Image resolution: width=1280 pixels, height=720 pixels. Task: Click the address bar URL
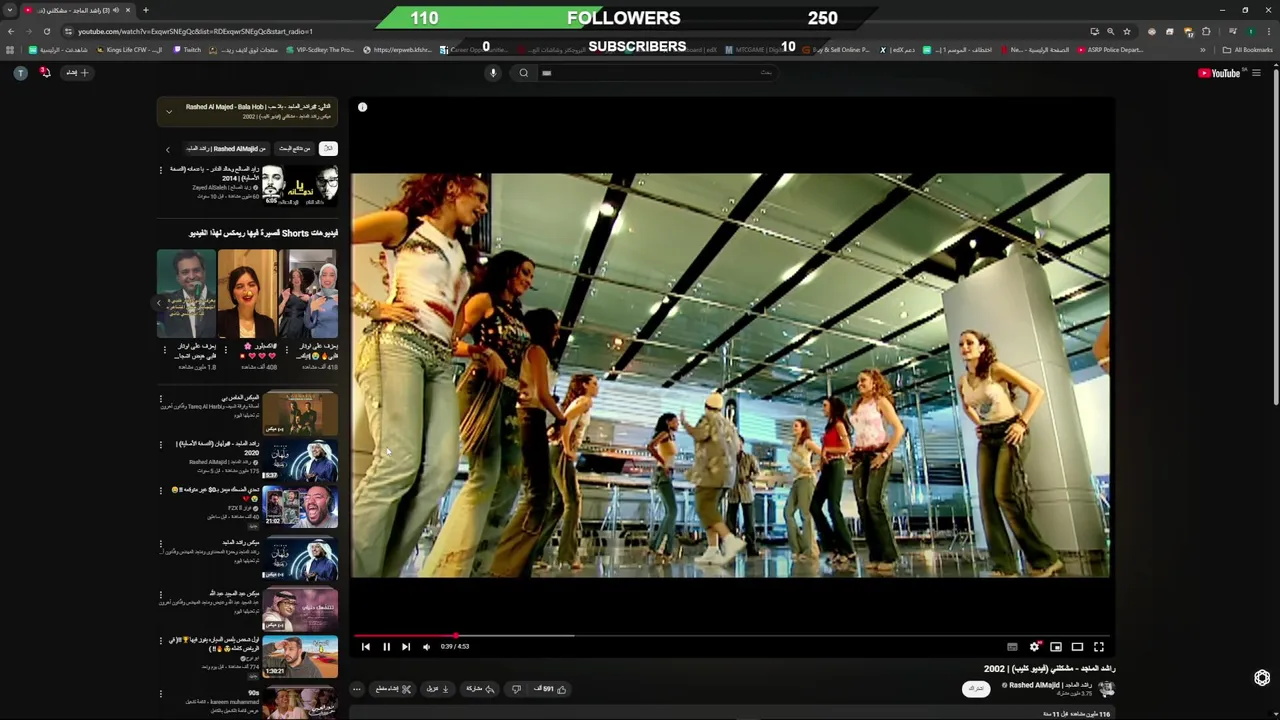click(x=195, y=31)
